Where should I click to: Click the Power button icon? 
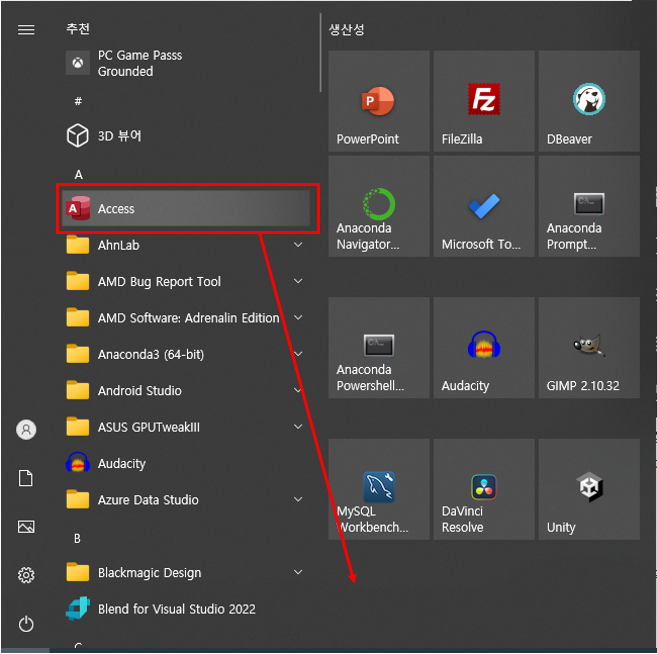point(26,624)
